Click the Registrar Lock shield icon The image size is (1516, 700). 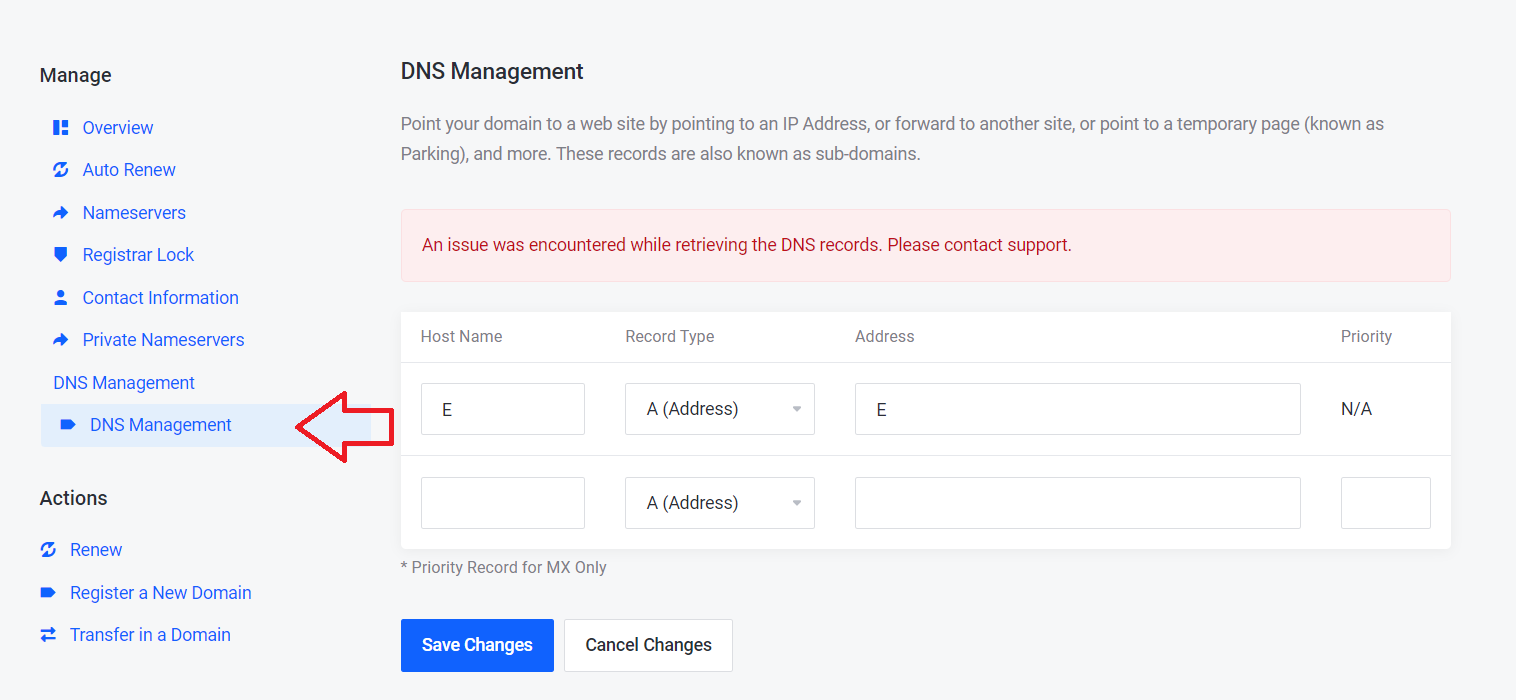[x=60, y=255]
